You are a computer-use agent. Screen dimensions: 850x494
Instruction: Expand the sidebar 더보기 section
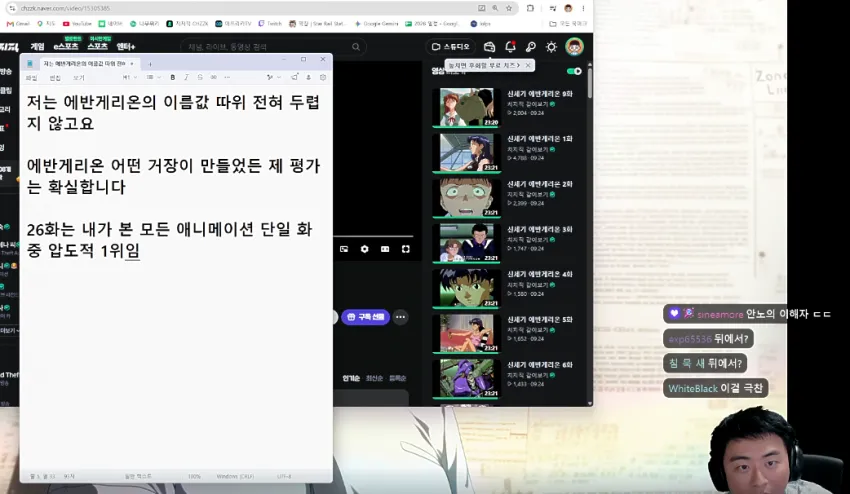coord(9,331)
